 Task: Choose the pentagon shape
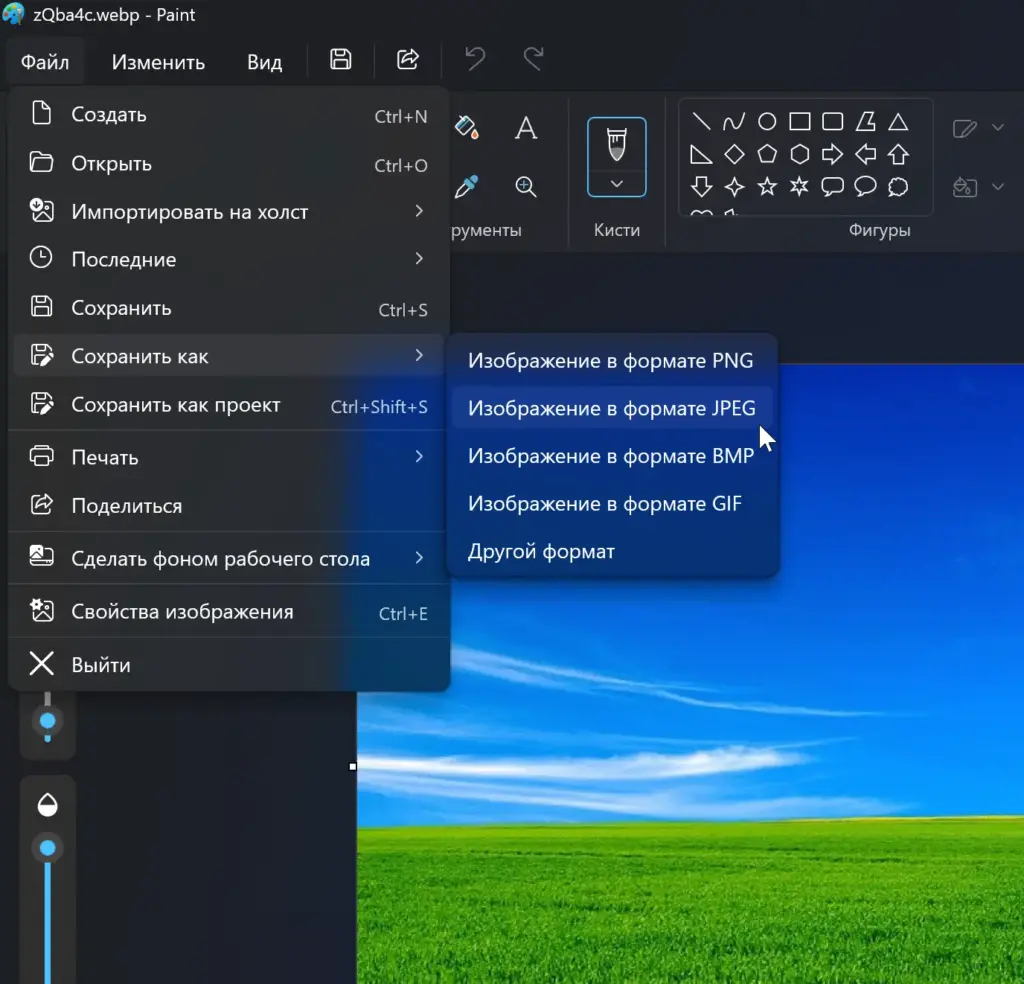click(767, 155)
